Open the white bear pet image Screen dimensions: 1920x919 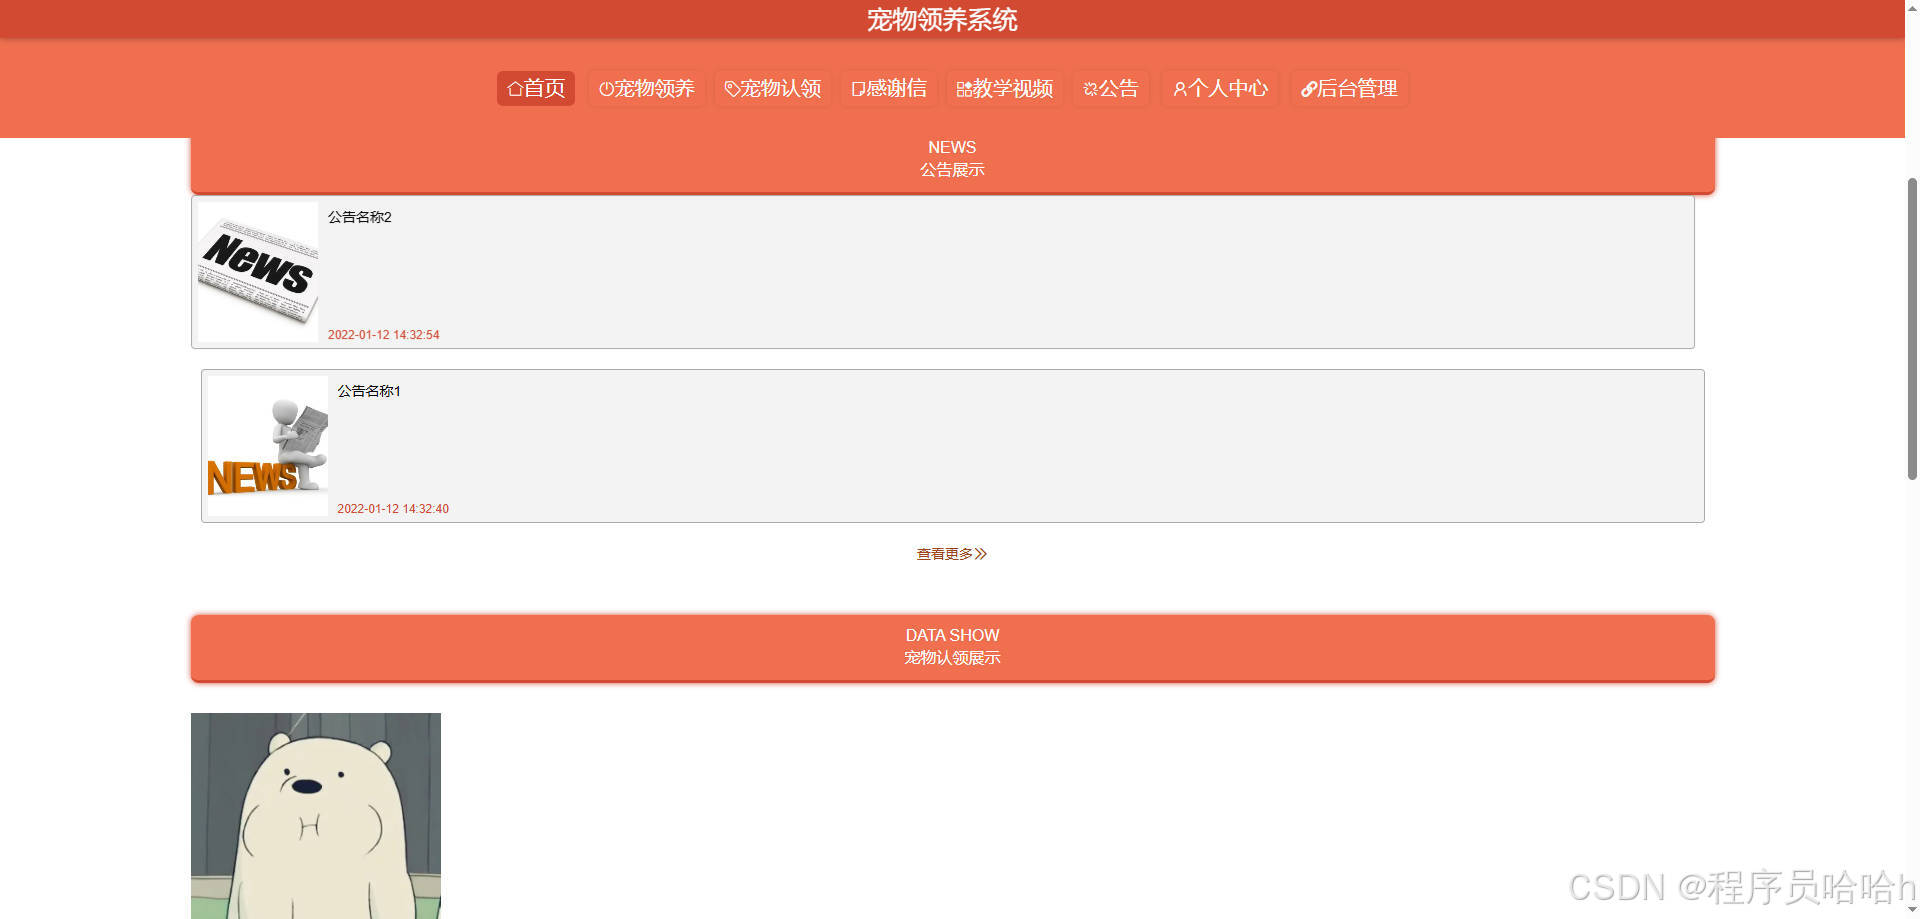(x=316, y=816)
